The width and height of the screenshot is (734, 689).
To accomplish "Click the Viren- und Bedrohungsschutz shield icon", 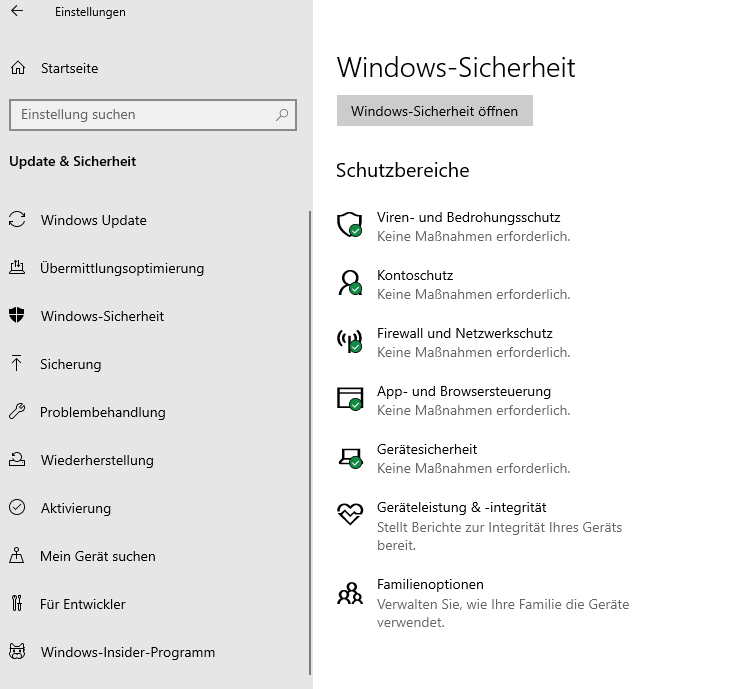I will click(350, 225).
